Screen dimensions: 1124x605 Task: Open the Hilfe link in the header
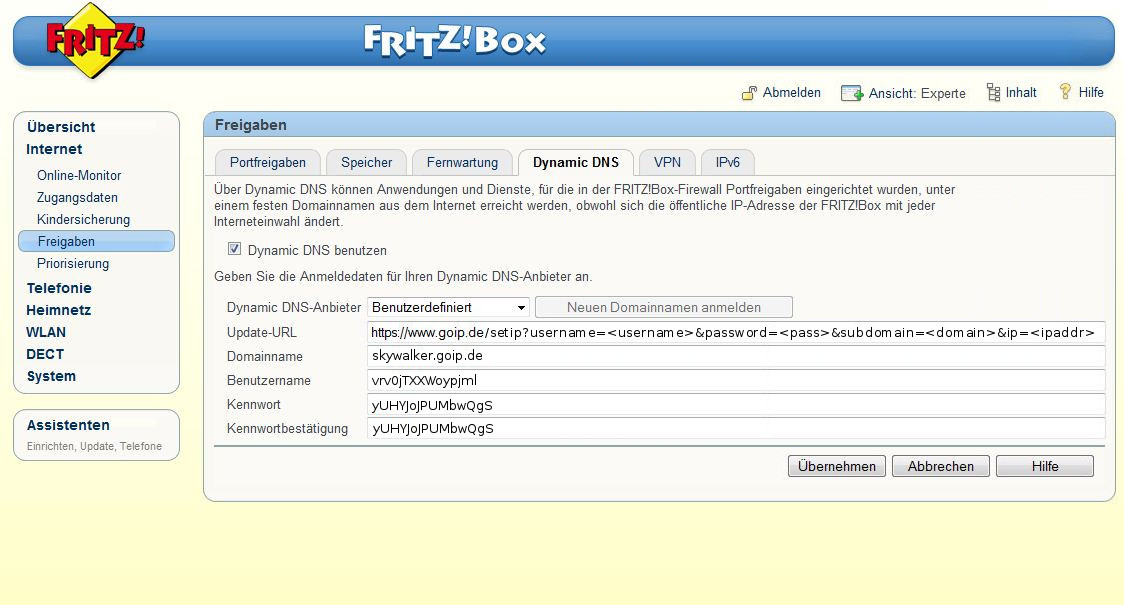[1091, 92]
